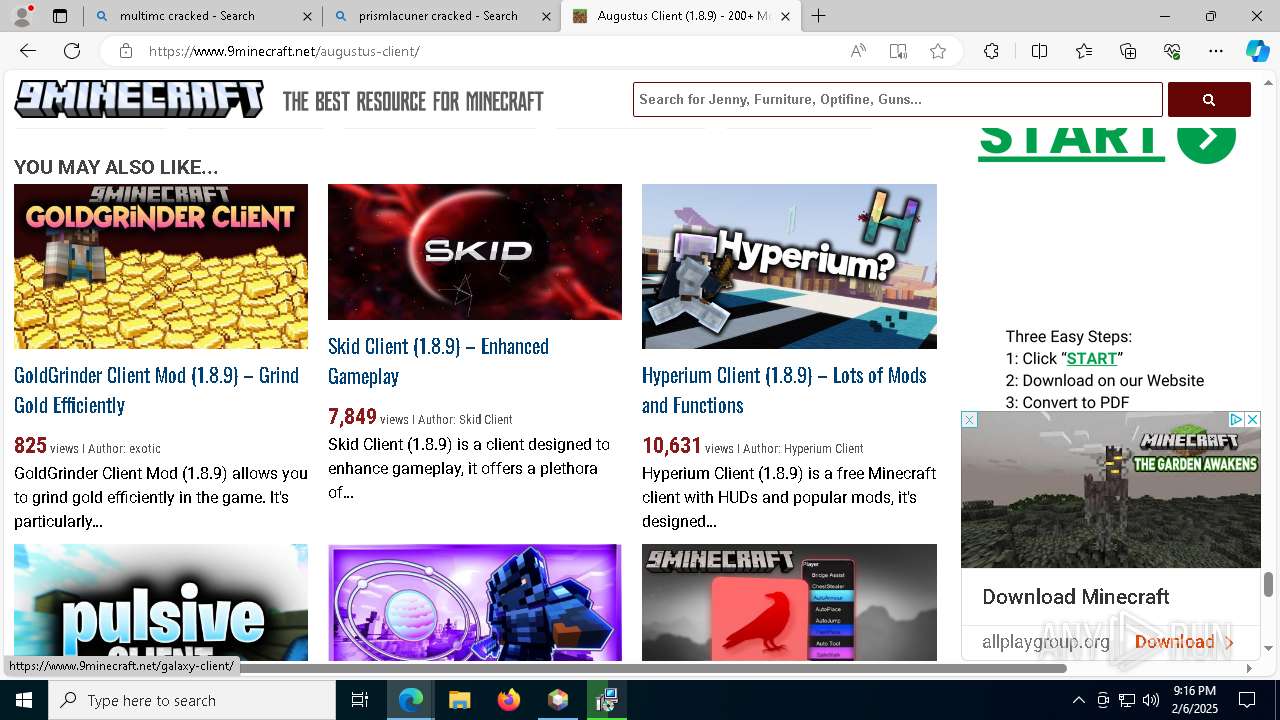Open Windows Start menu
This screenshot has height=720, width=1280.
click(x=24, y=700)
